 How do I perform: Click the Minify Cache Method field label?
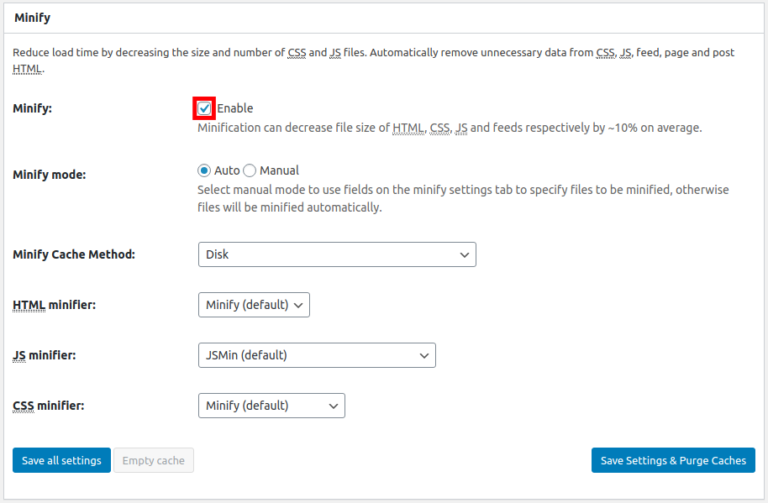[x=74, y=254]
